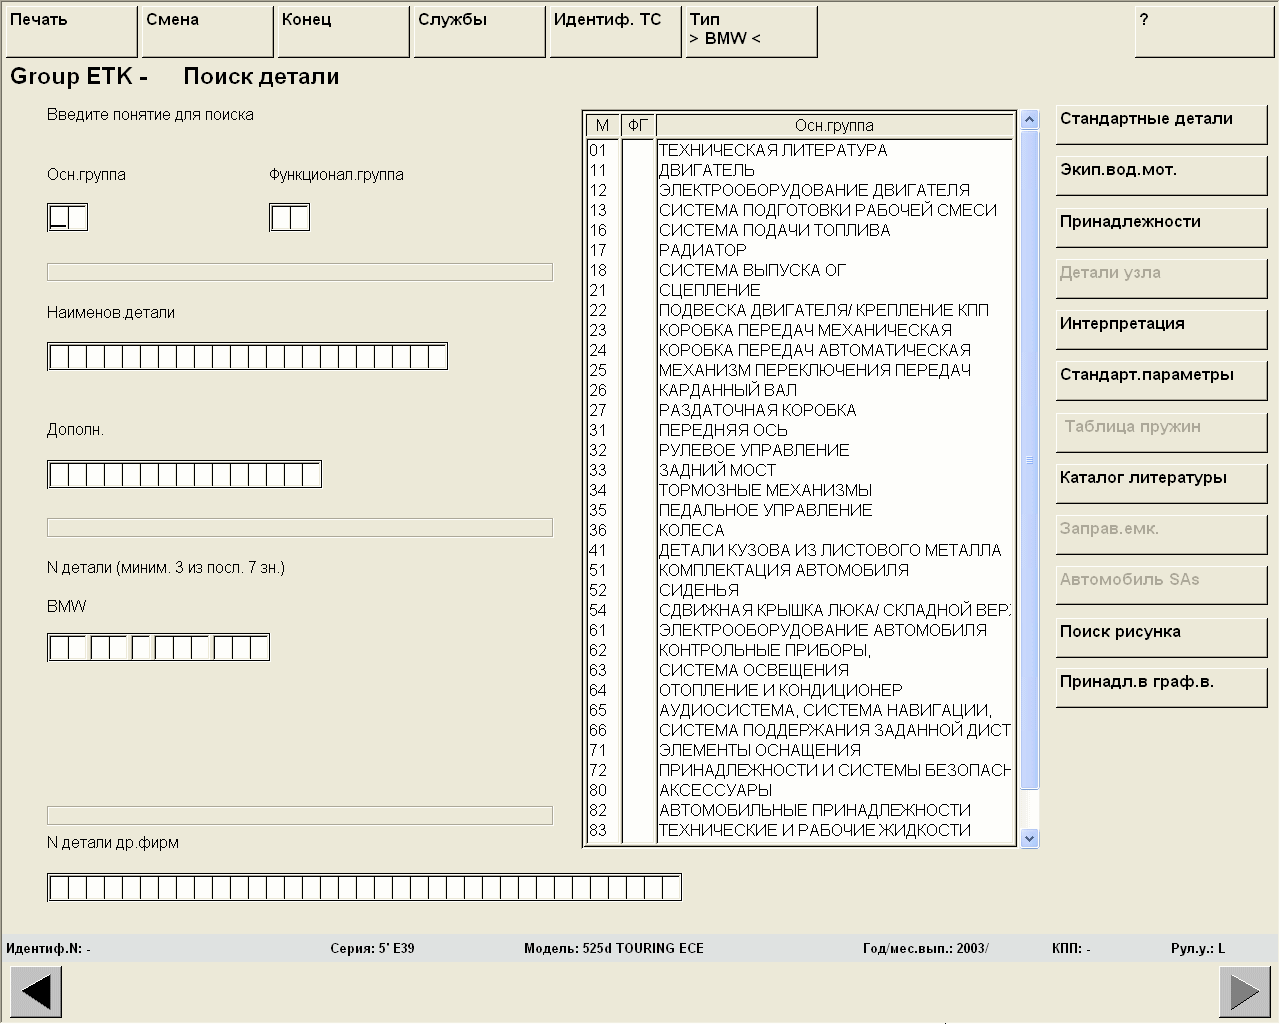The width and height of the screenshot is (1280, 1024).
Task: Click the N детали др.фирм input field
Action: [364, 887]
